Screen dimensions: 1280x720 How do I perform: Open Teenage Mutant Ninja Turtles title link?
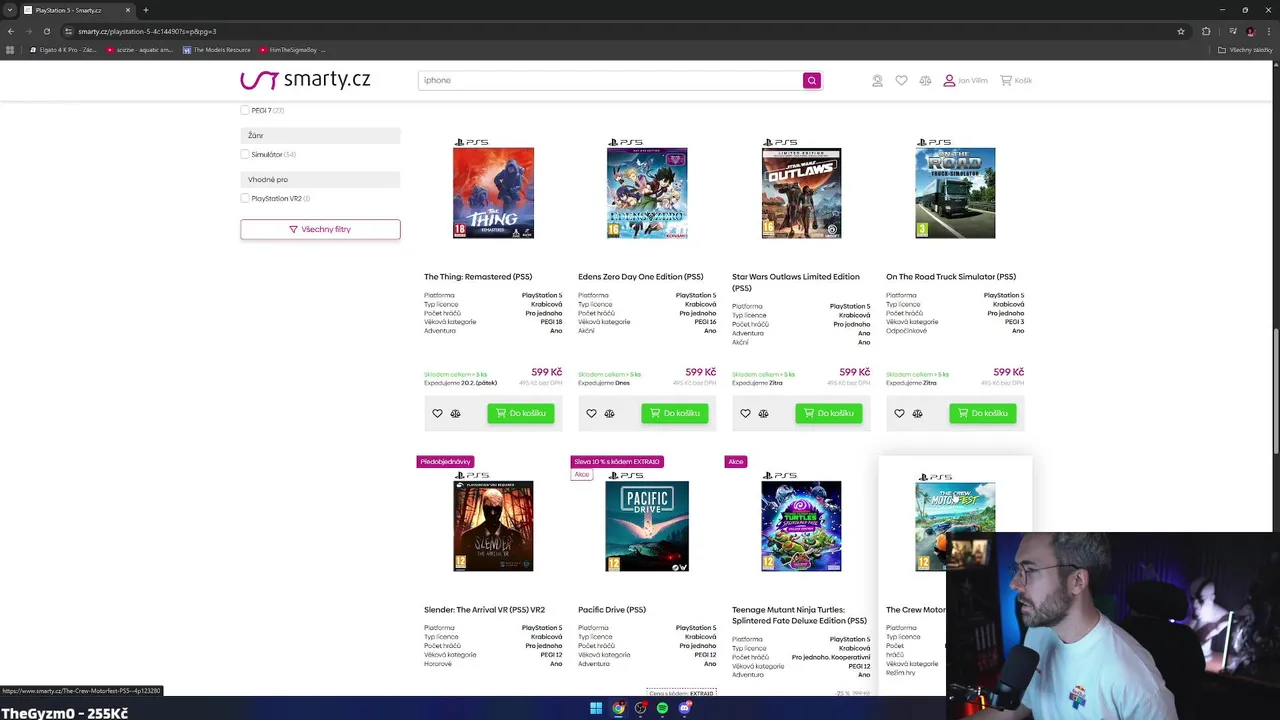799,615
